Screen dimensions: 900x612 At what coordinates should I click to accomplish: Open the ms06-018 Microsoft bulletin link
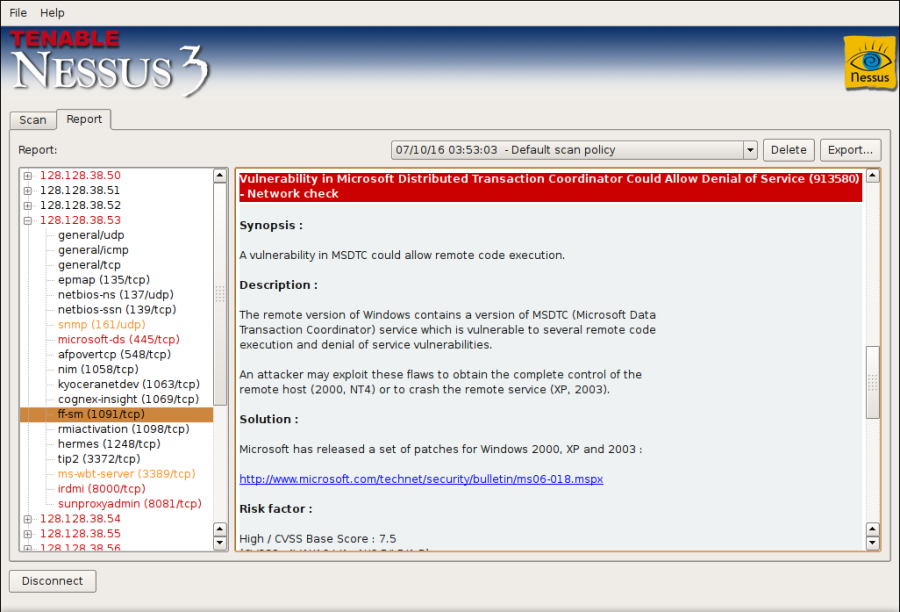[x=421, y=479]
